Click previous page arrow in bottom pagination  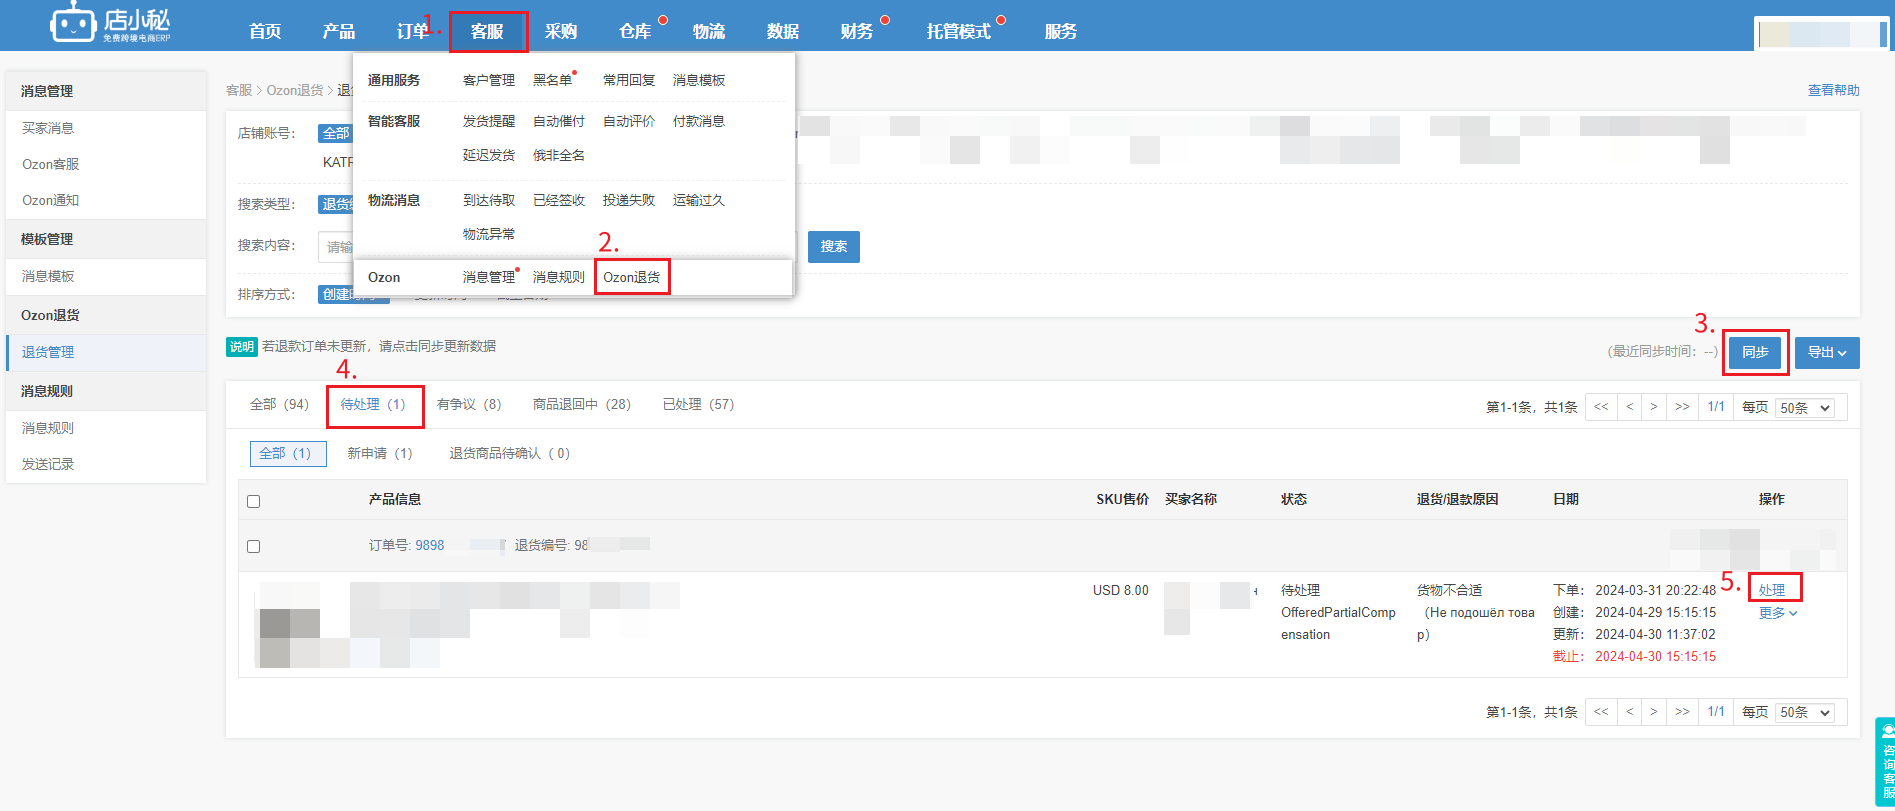tap(1629, 712)
